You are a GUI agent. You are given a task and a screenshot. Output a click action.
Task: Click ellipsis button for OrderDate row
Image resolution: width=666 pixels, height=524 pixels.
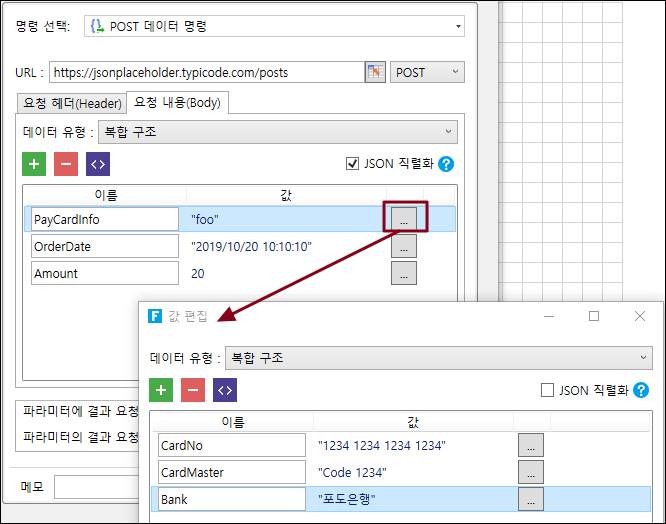pyautogui.click(x=404, y=246)
